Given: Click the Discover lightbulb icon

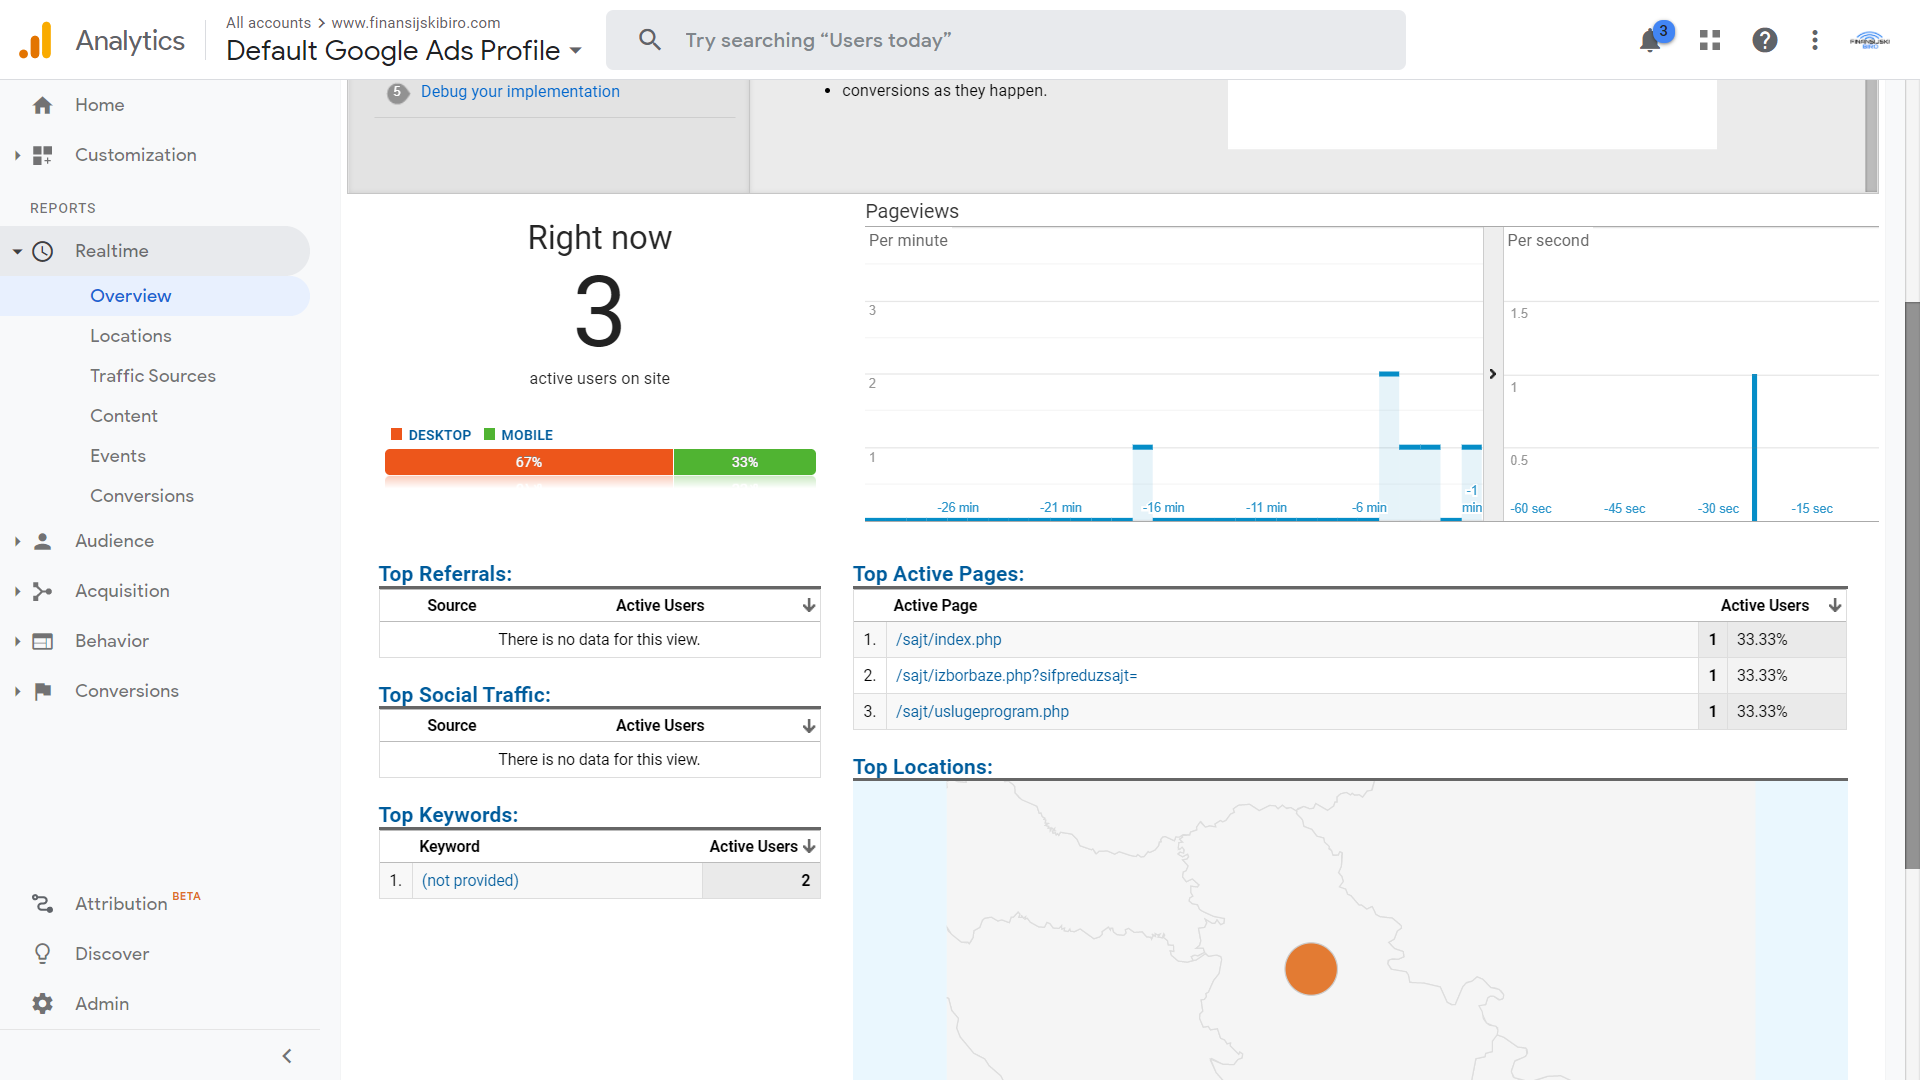Looking at the screenshot, I should [43, 953].
